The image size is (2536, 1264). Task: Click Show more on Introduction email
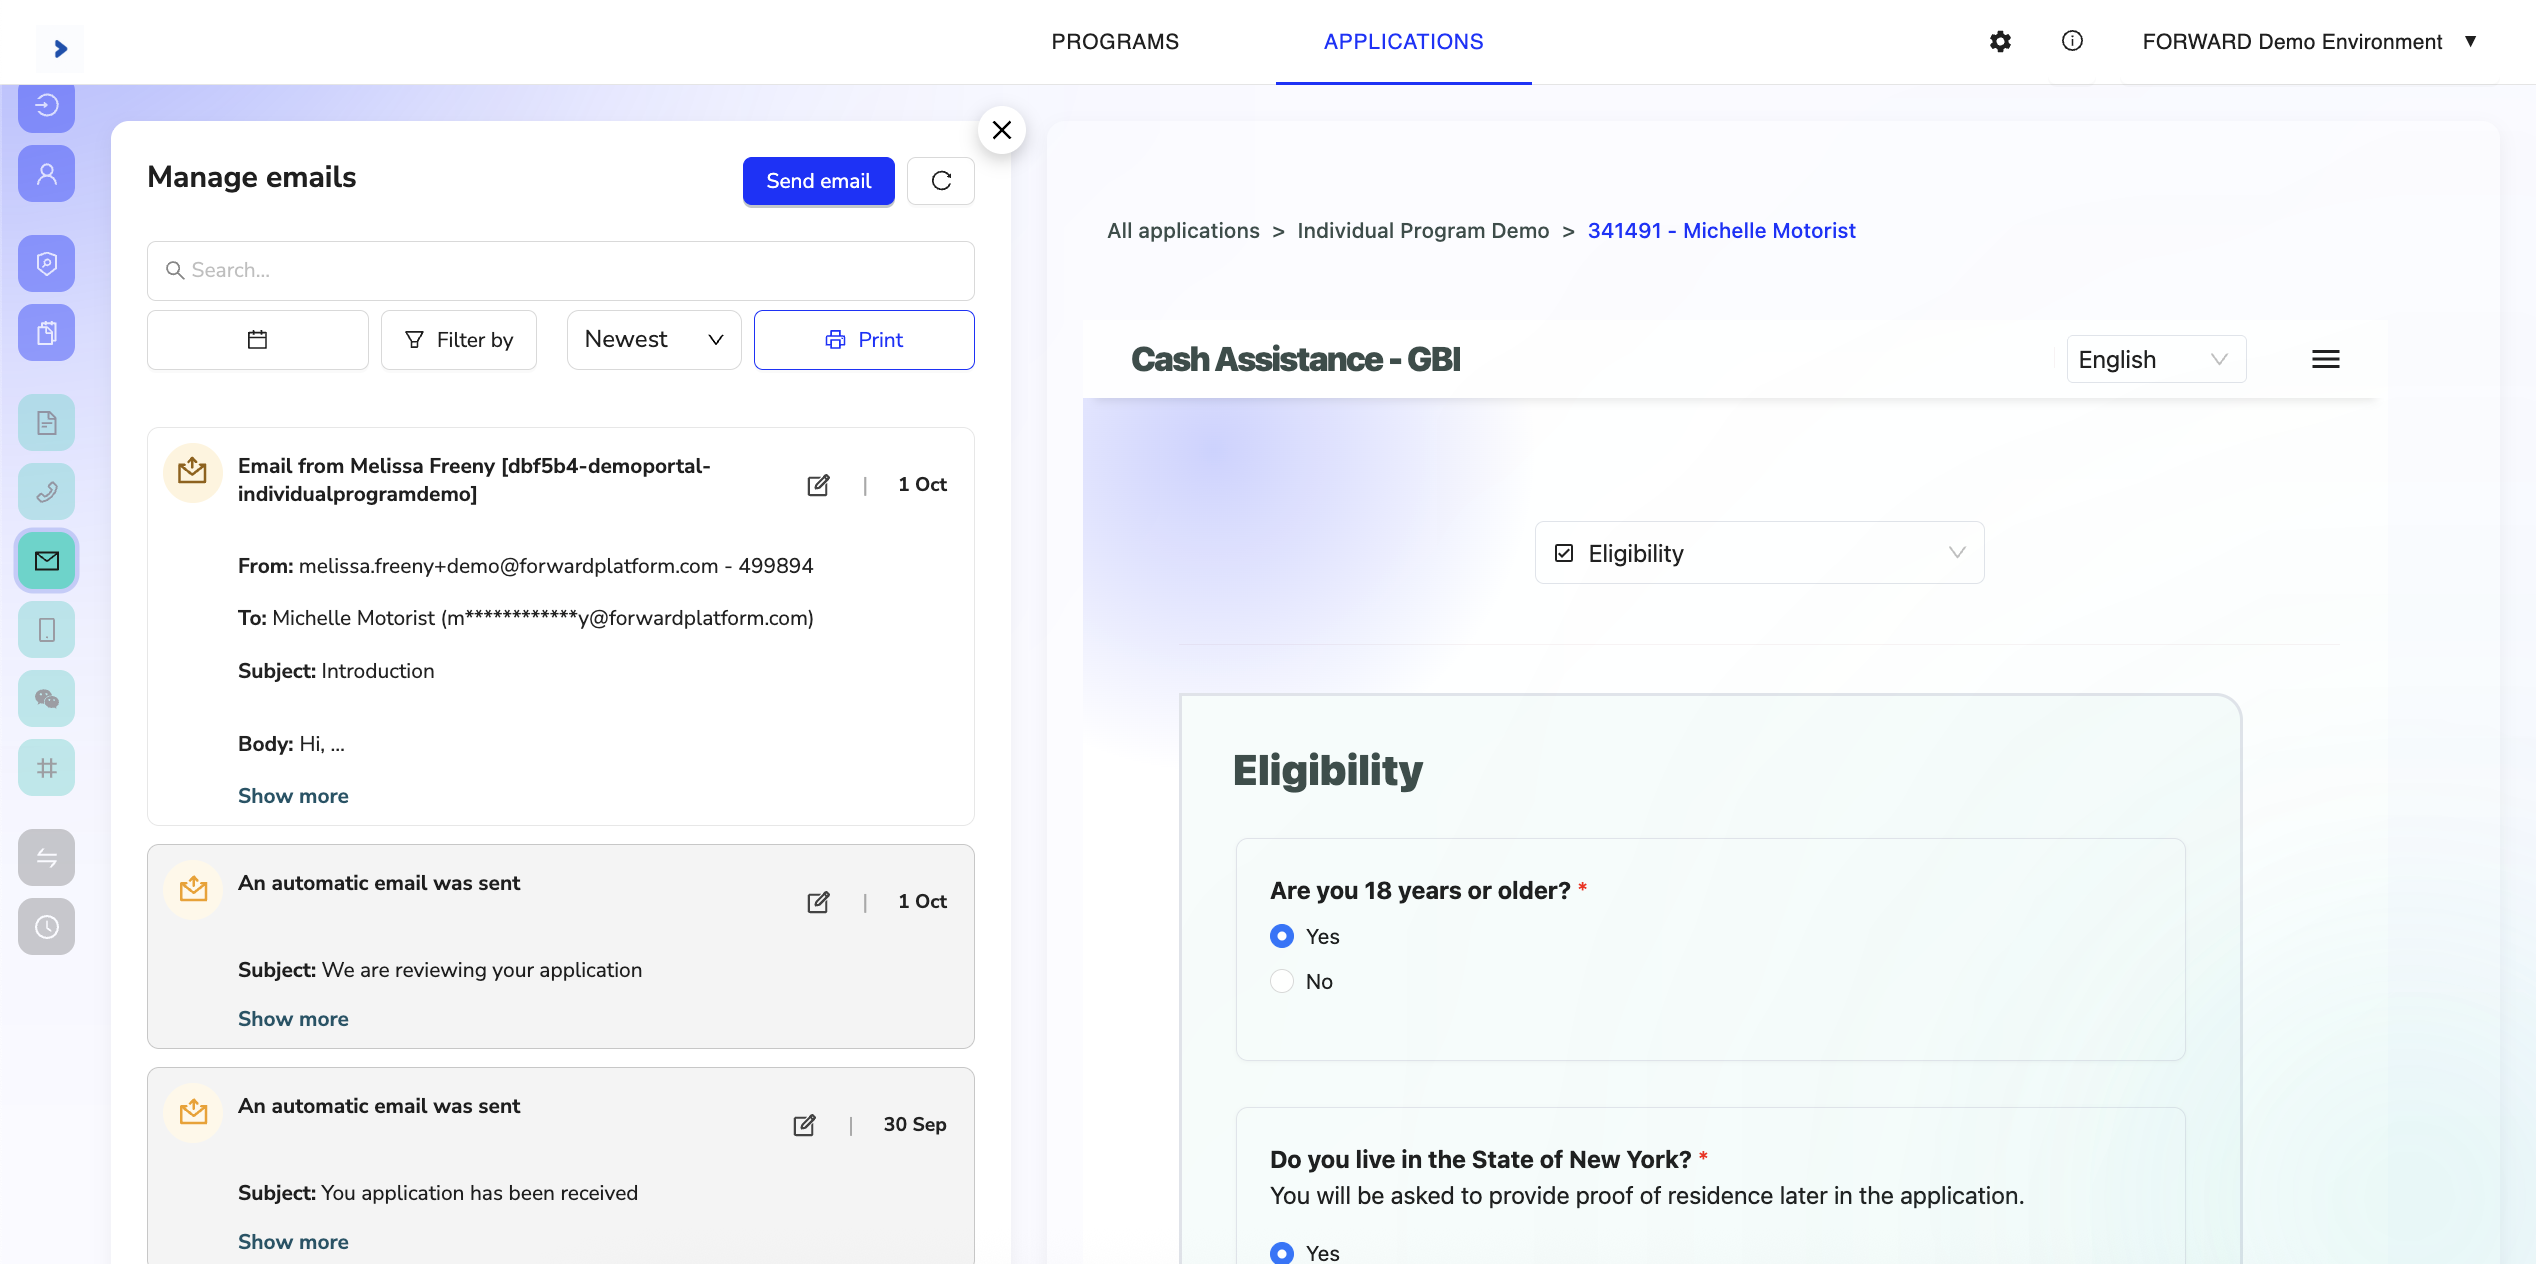(293, 796)
